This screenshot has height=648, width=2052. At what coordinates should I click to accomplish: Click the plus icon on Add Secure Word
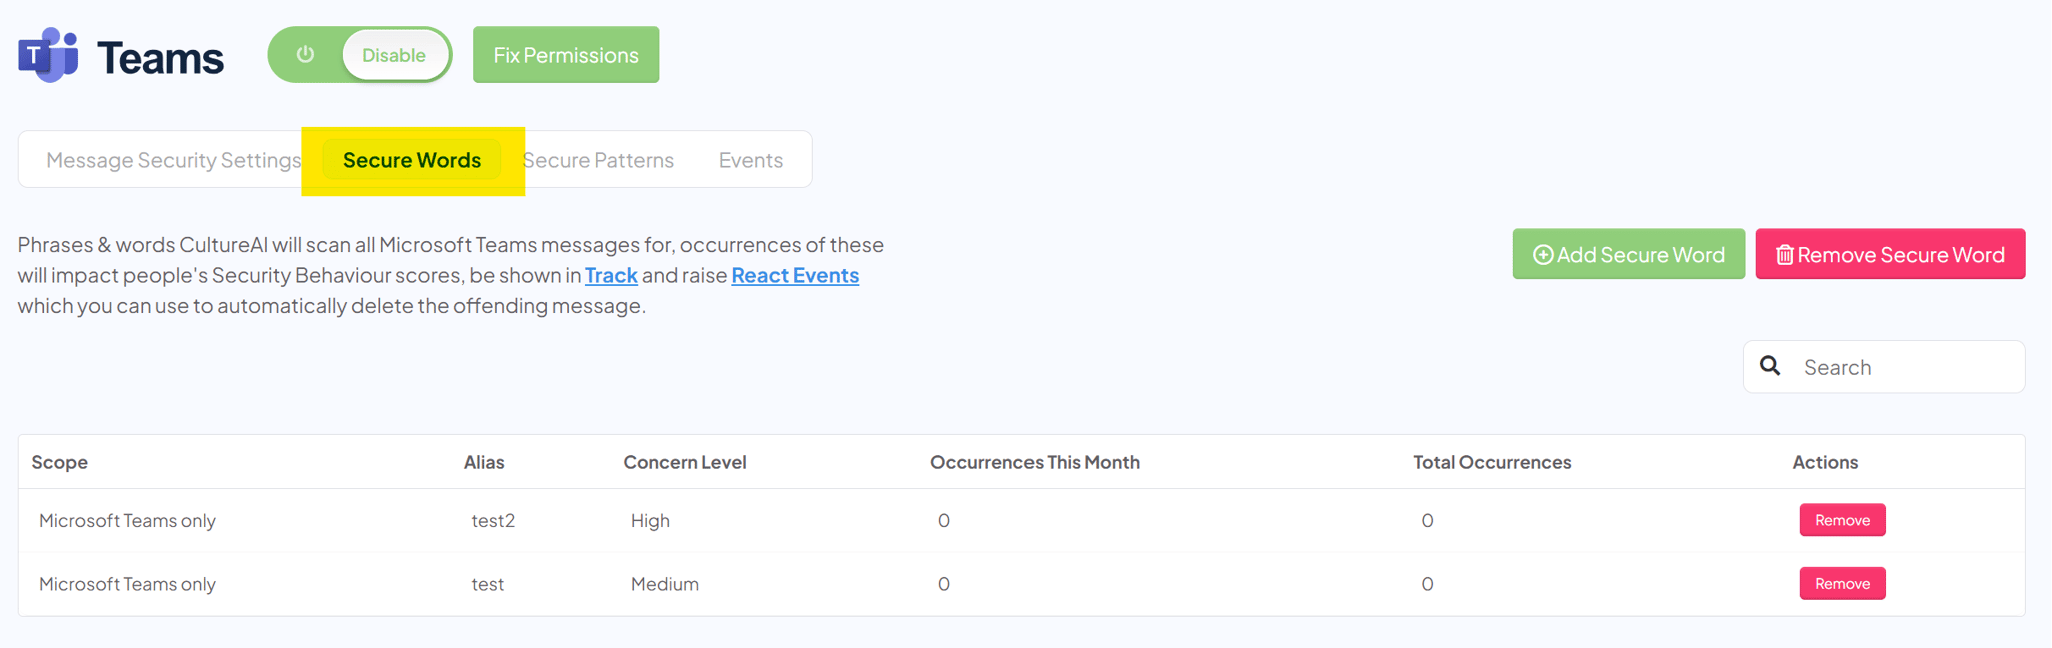pyautogui.click(x=1543, y=255)
